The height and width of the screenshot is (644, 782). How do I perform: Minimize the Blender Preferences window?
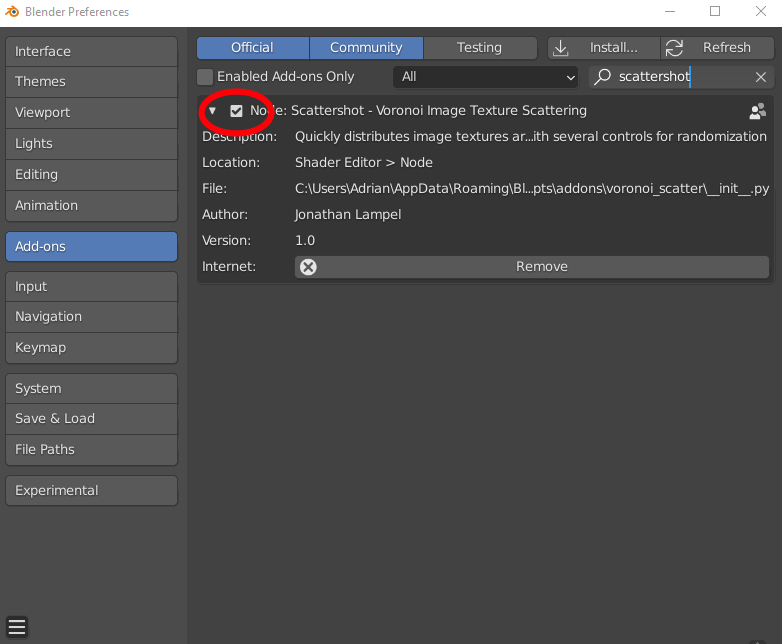click(670, 11)
